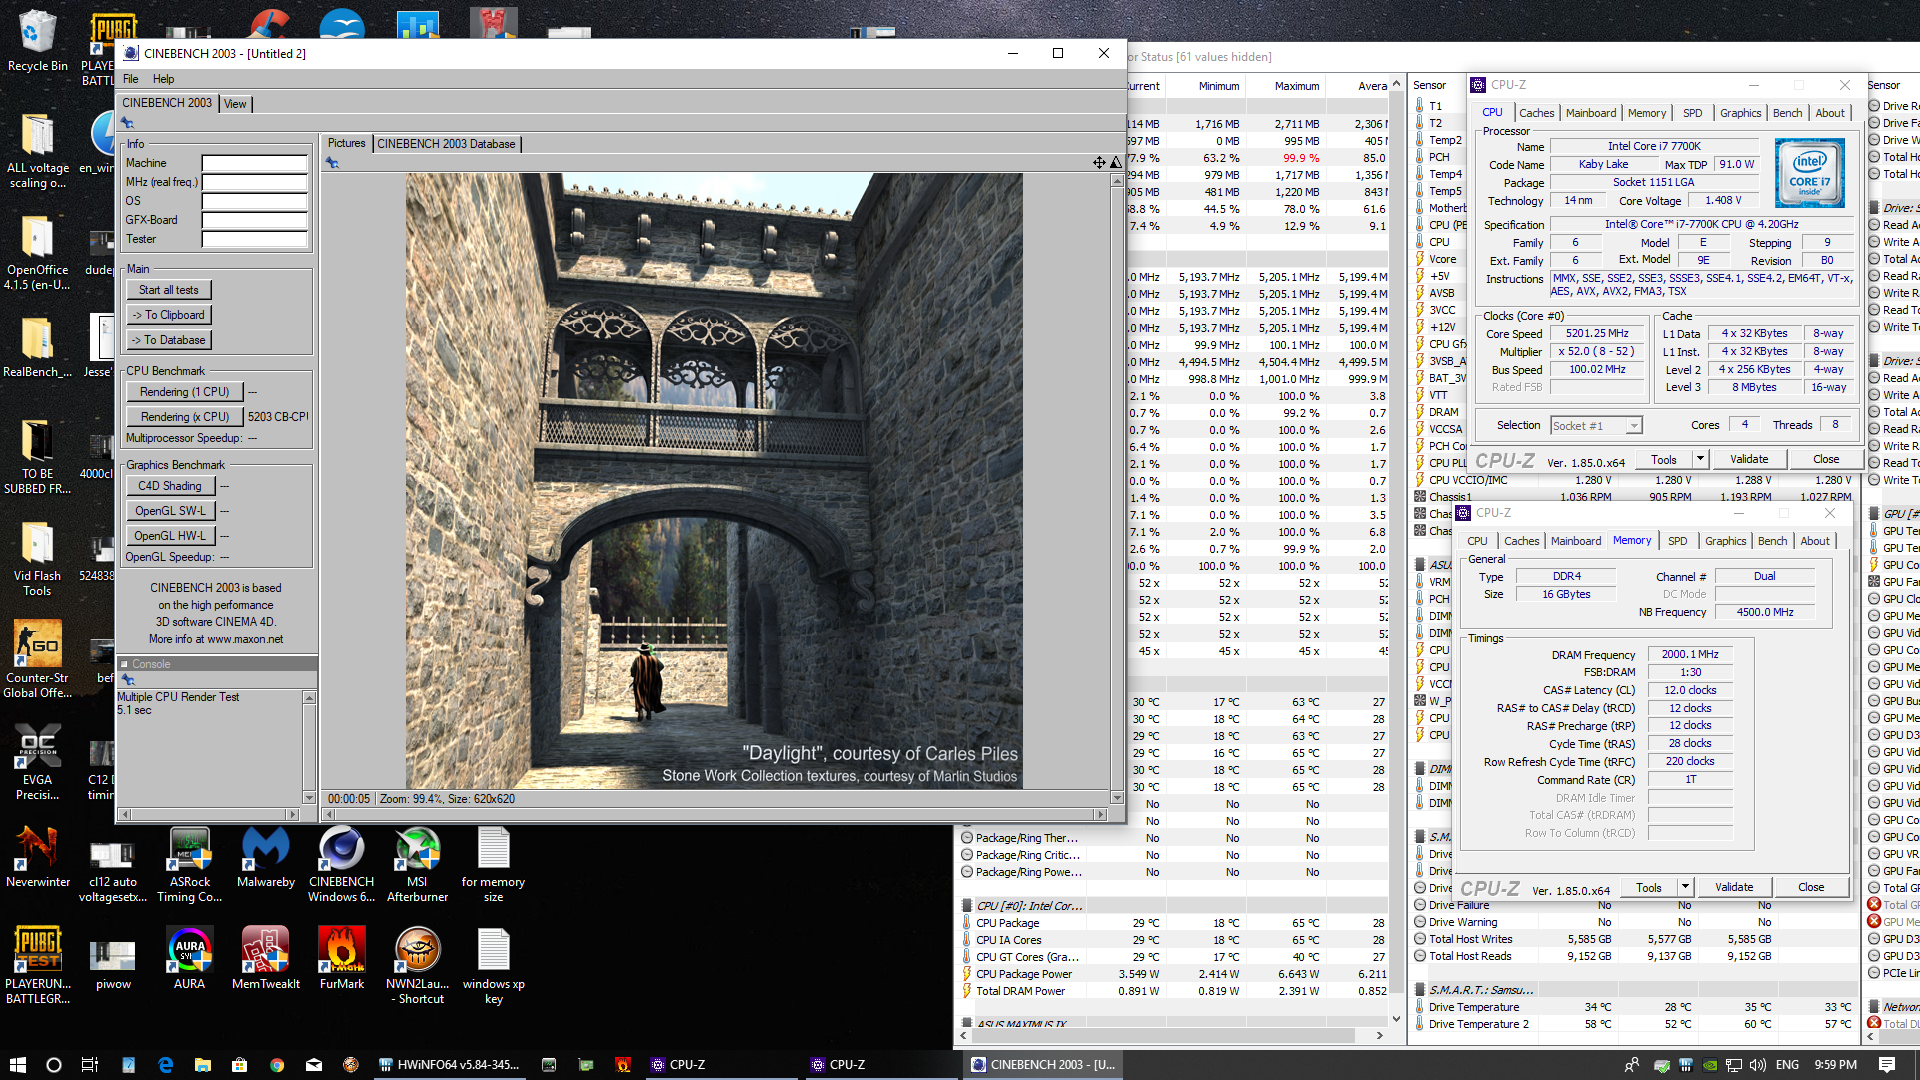This screenshot has height=1080, width=1920.
Task: Click the Start all tests button
Action: [x=168, y=290]
